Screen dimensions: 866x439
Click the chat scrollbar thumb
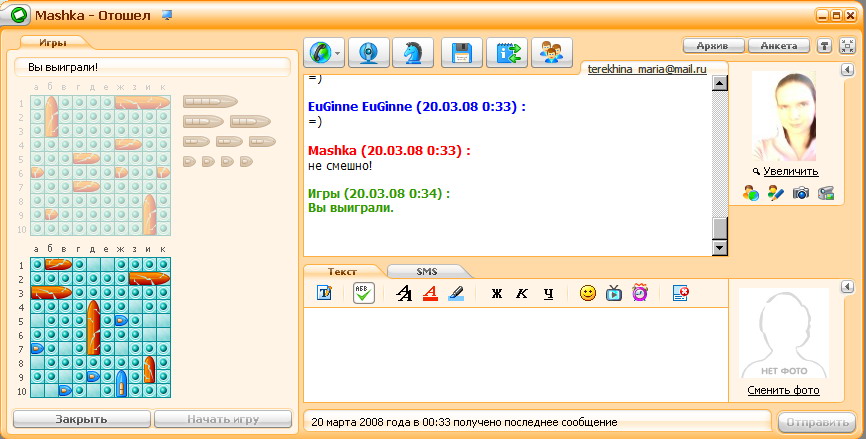[719, 228]
